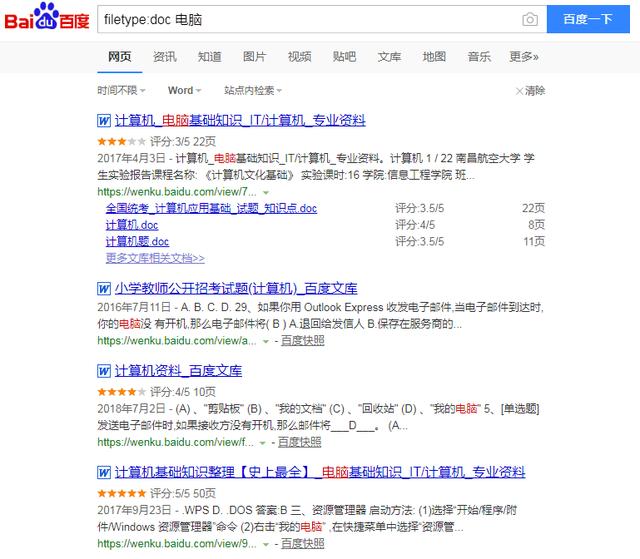Open camera image search icon
The height and width of the screenshot is (559, 640).
click(x=530, y=19)
